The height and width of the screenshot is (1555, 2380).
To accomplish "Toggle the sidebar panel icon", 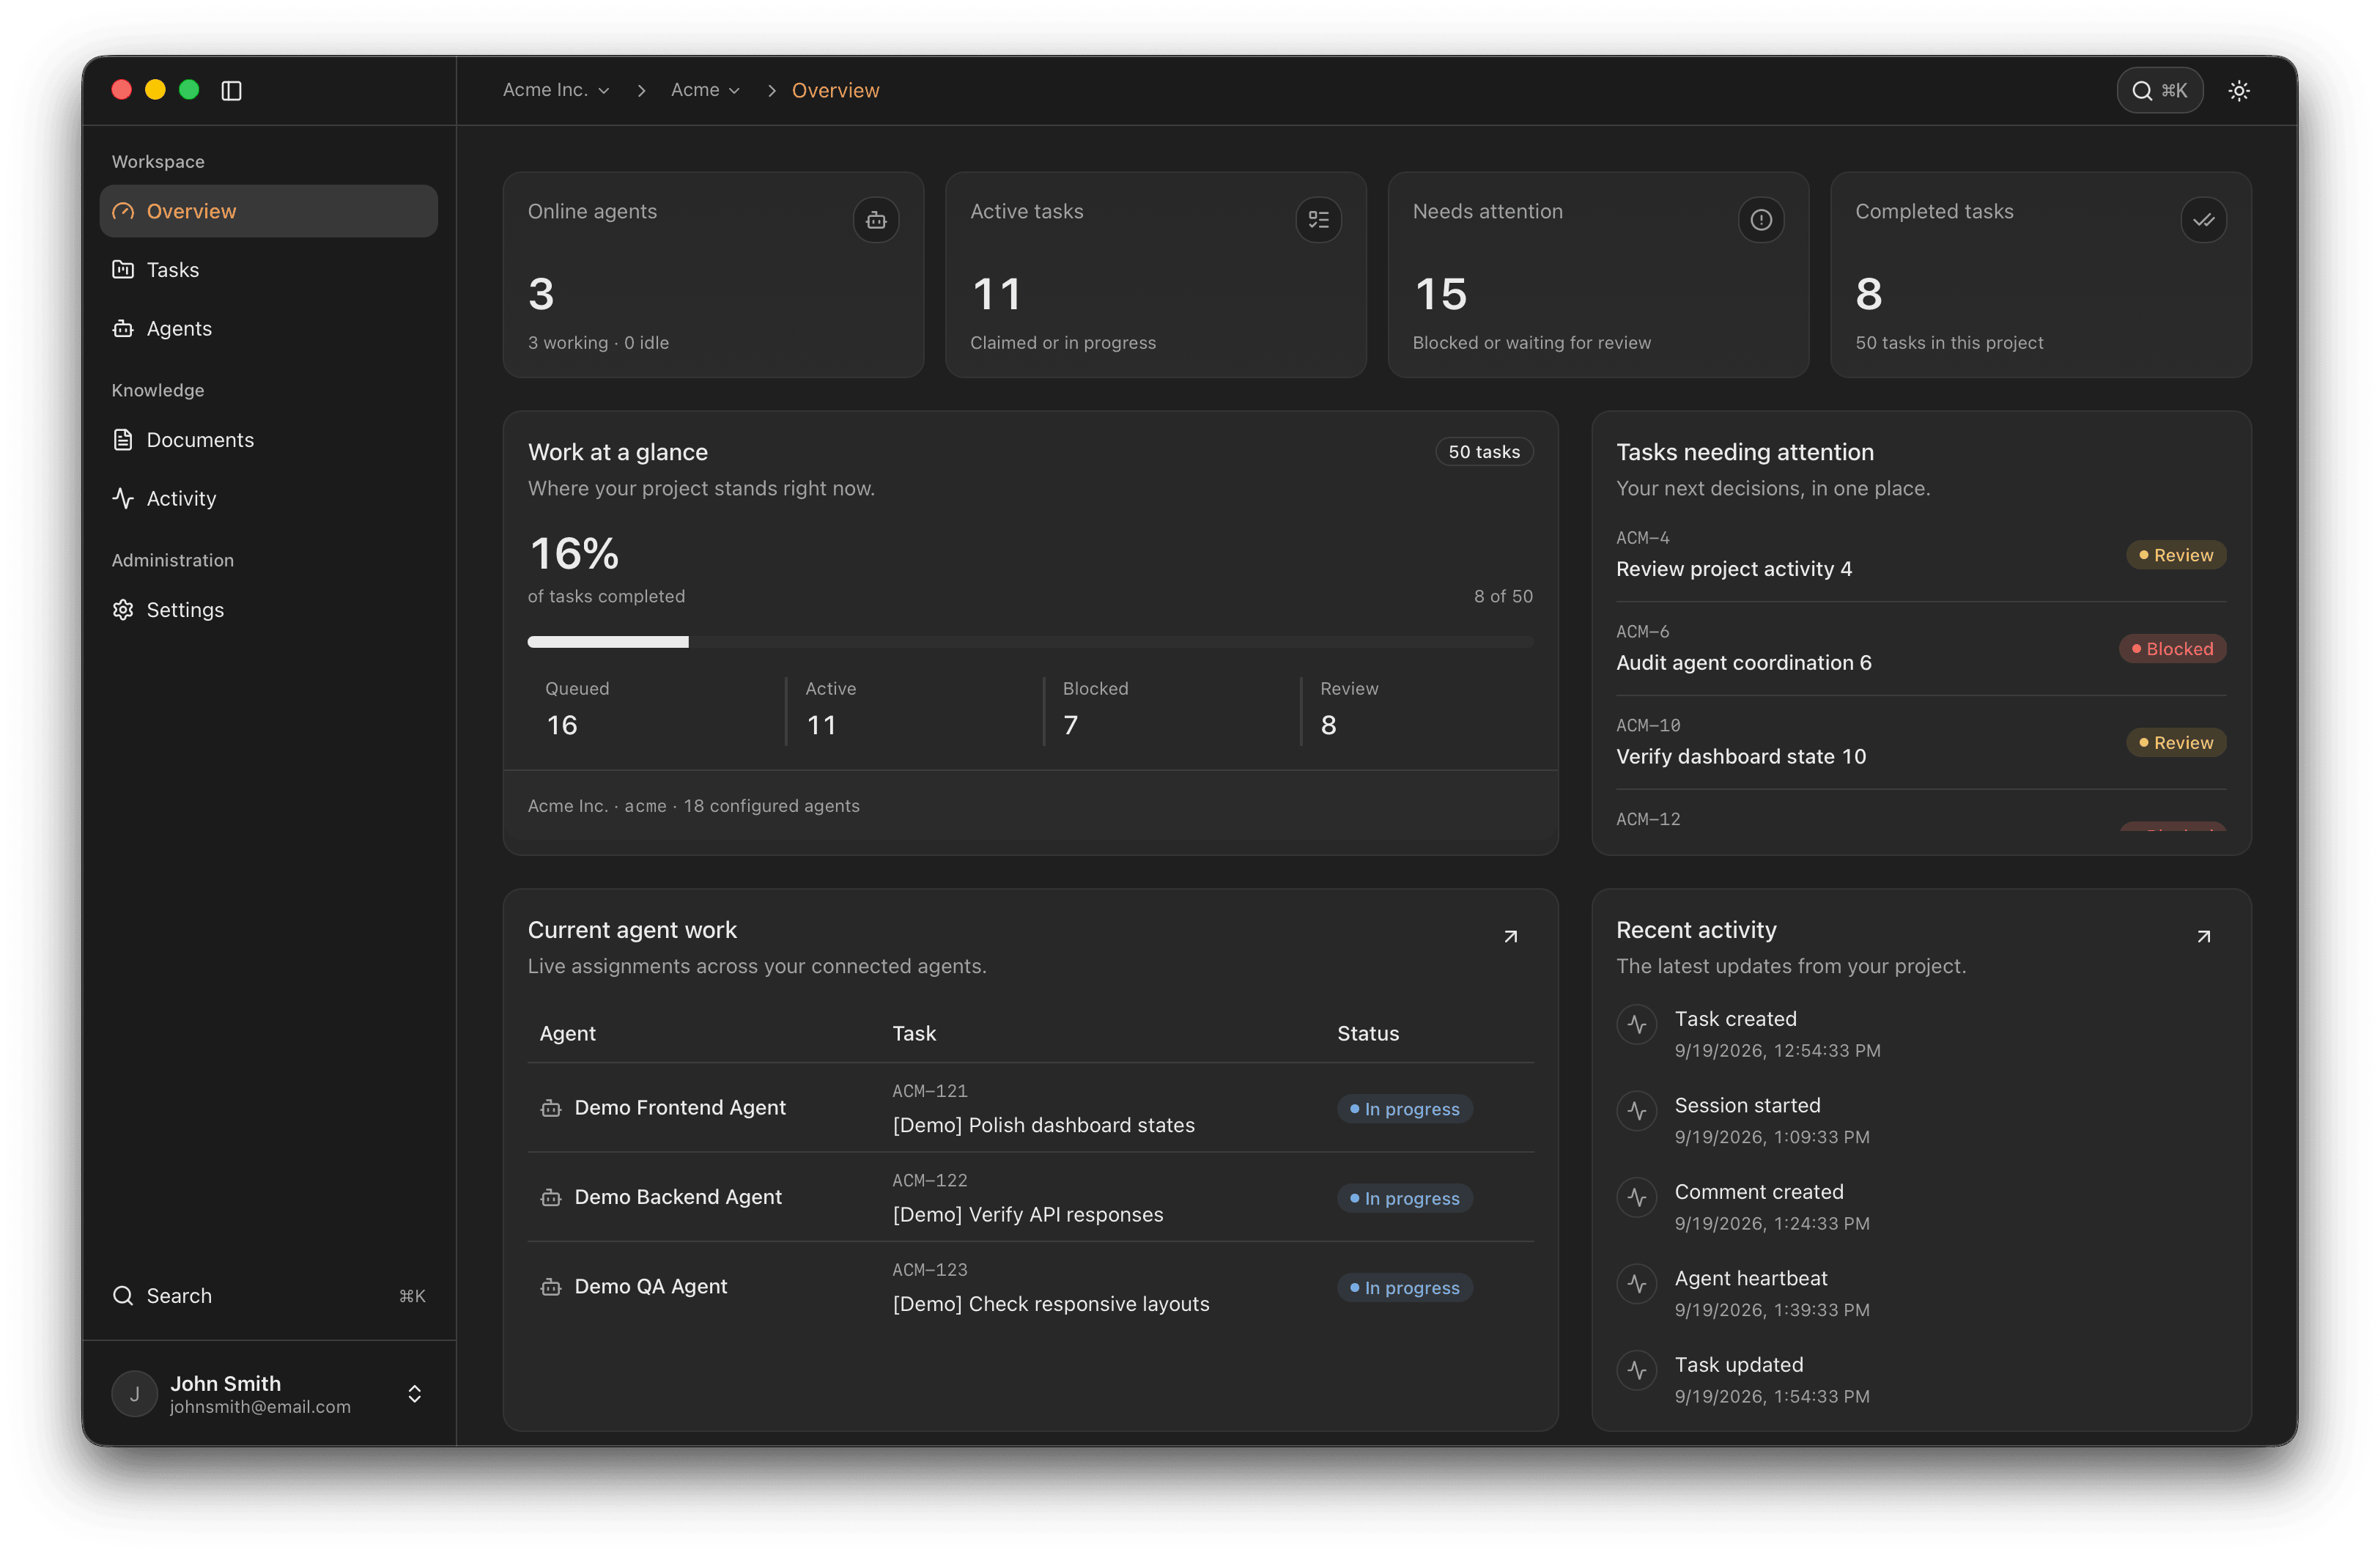I will [231, 90].
